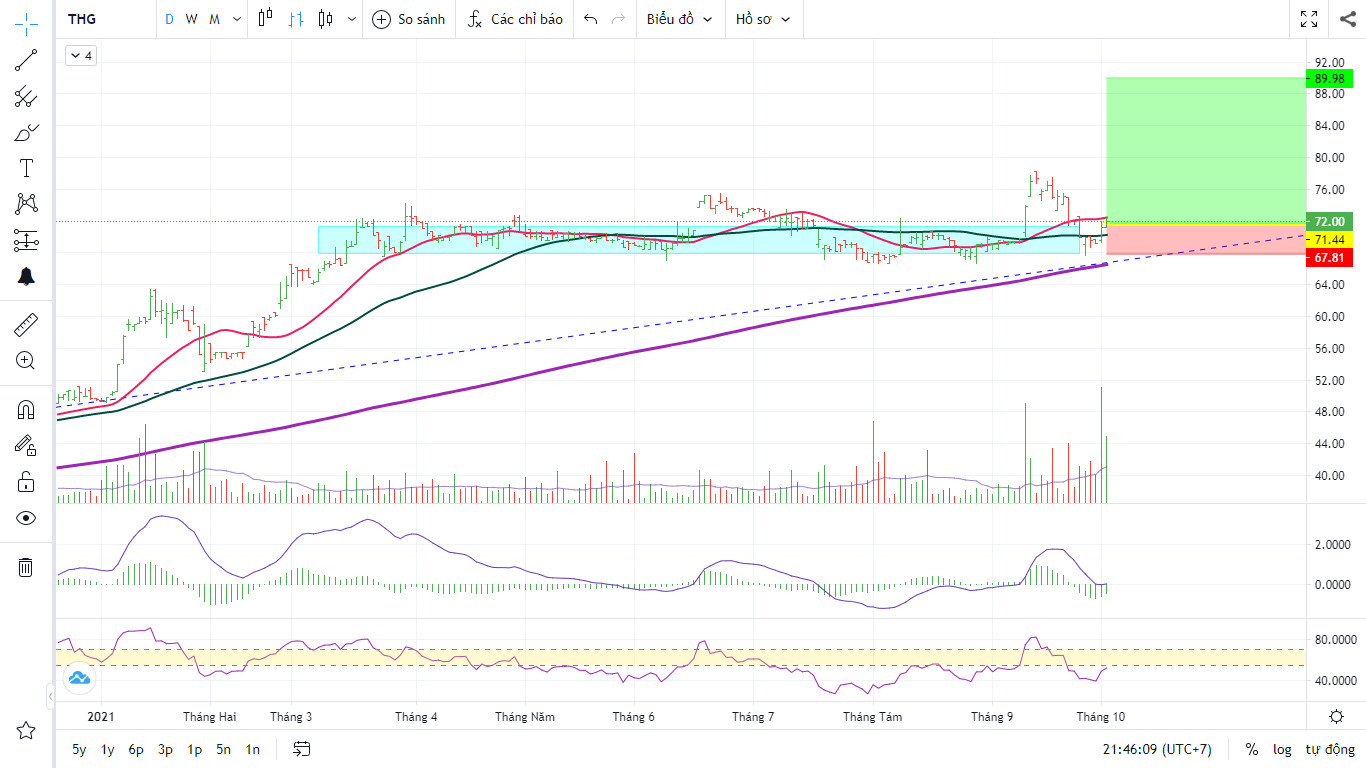The height and width of the screenshot is (768, 1366).
Task: Switch to weekly W timeframe
Action: point(191,19)
